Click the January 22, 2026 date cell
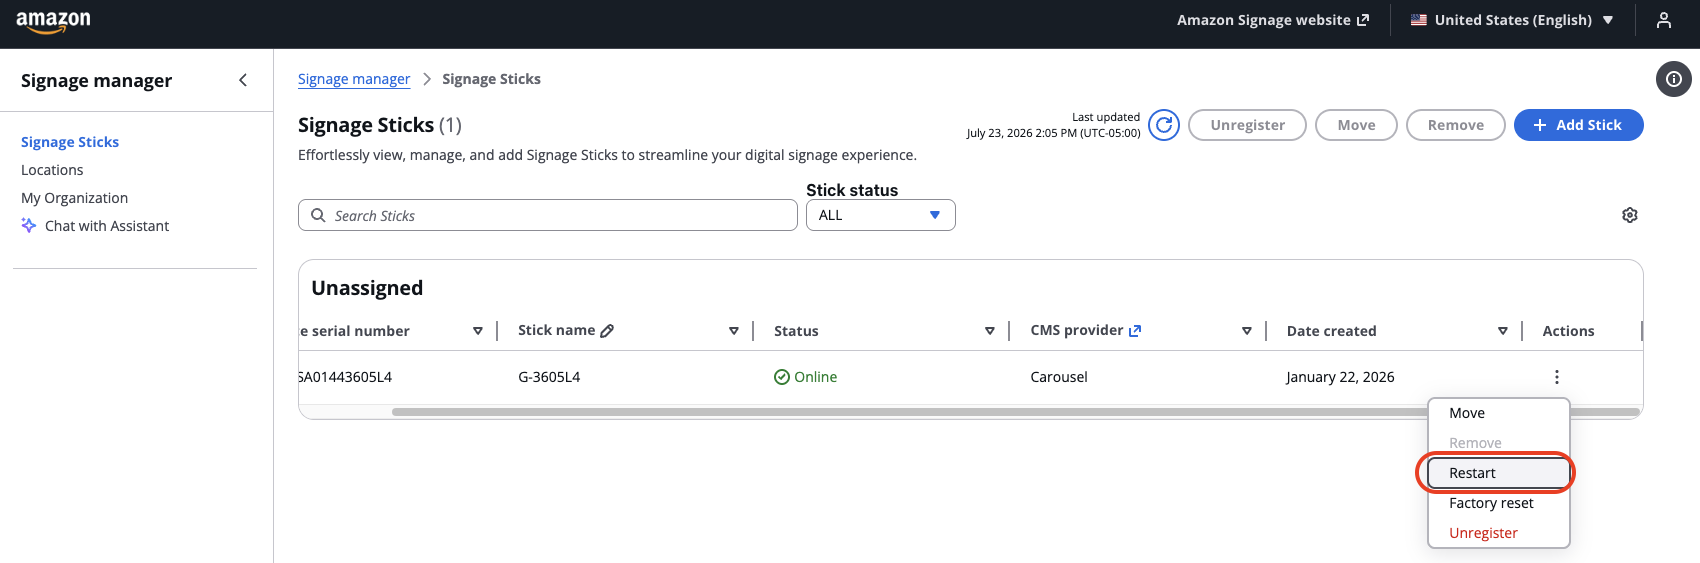This screenshot has width=1700, height=563. [x=1340, y=377]
